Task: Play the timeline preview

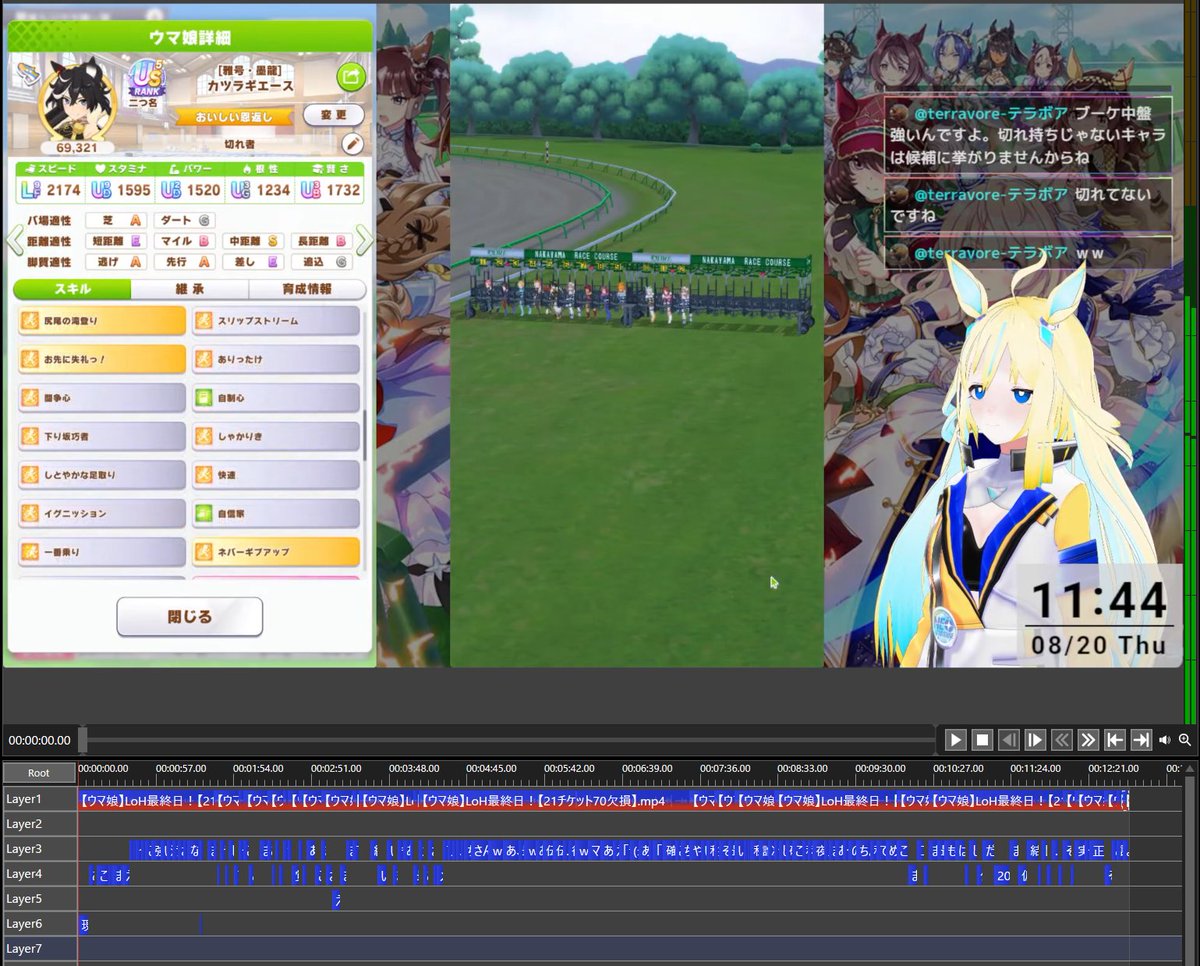Action: coord(956,740)
